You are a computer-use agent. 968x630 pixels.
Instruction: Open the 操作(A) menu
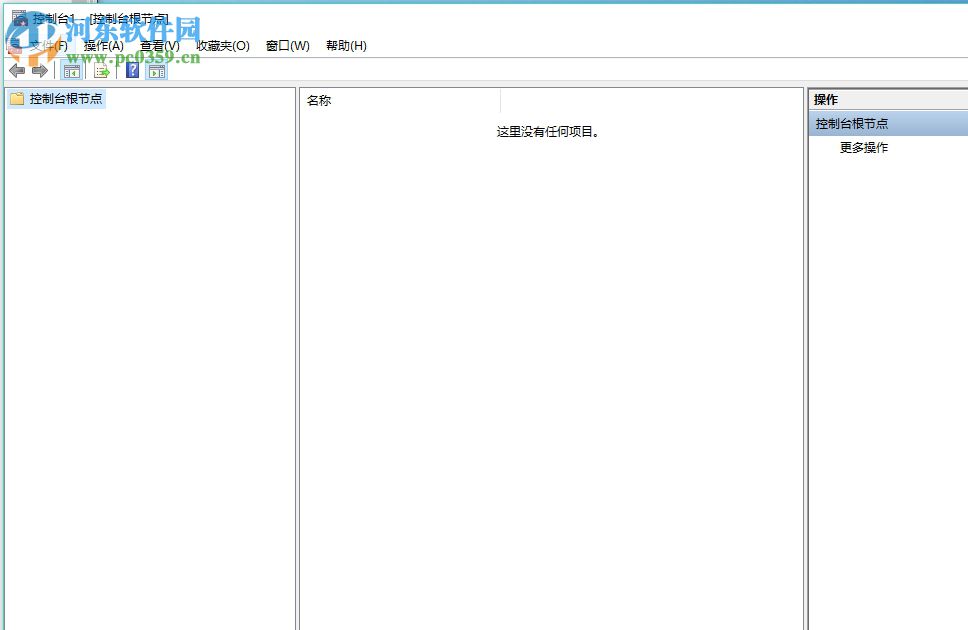click(104, 45)
